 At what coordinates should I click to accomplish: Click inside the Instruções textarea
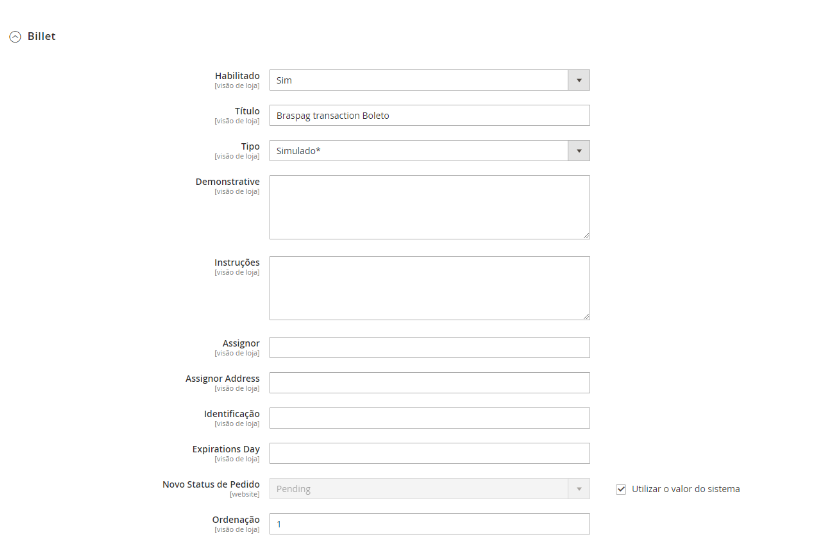[x=429, y=288]
